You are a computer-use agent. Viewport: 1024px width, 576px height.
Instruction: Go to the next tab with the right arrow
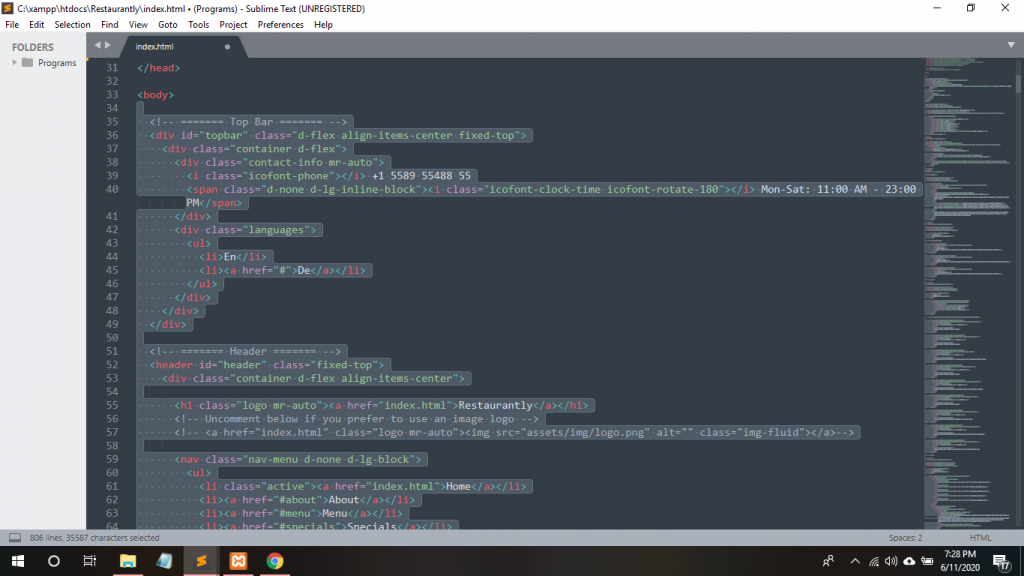tap(108, 45)
